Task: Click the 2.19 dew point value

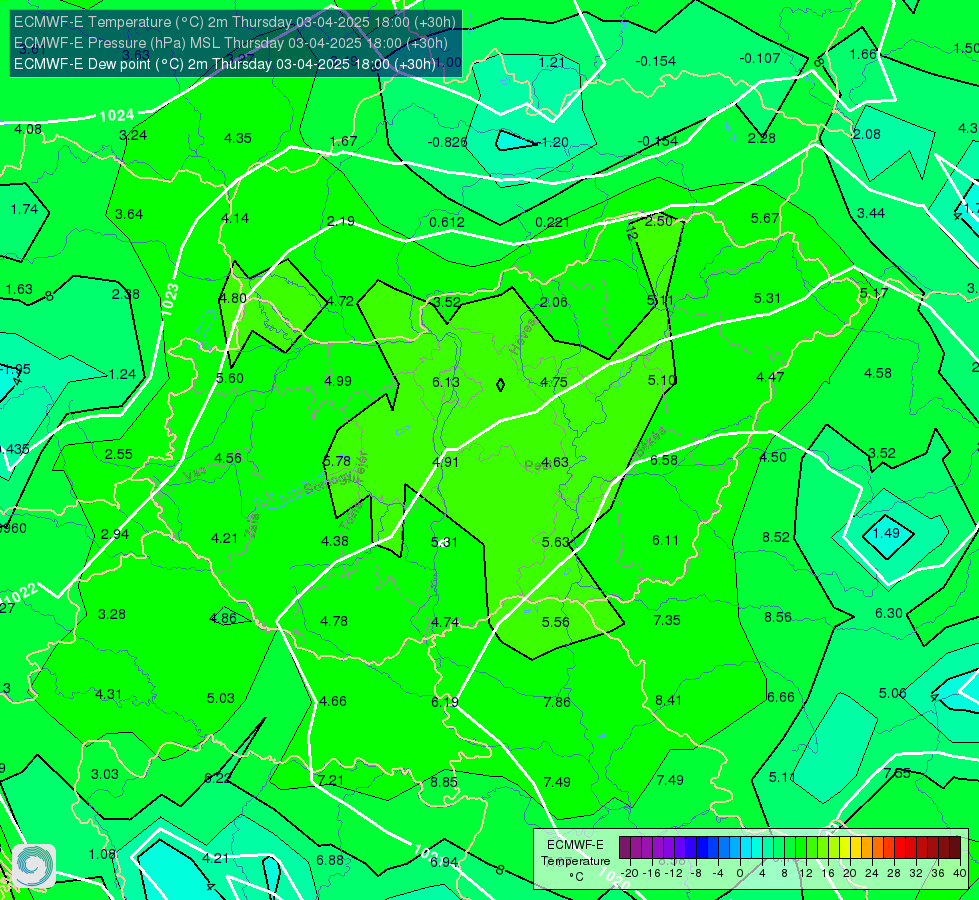Action: (x=341, y=221)
